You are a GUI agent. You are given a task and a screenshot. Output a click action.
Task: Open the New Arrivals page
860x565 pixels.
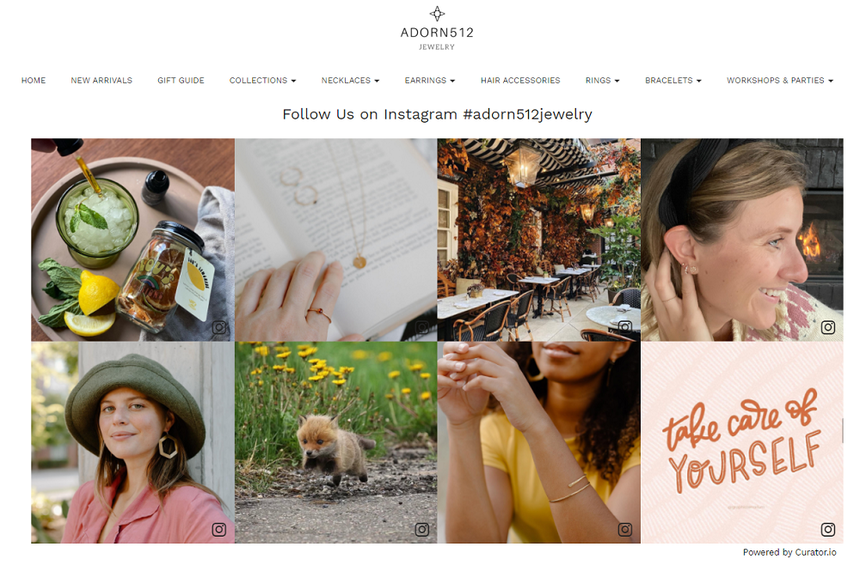tap(101, 80)
